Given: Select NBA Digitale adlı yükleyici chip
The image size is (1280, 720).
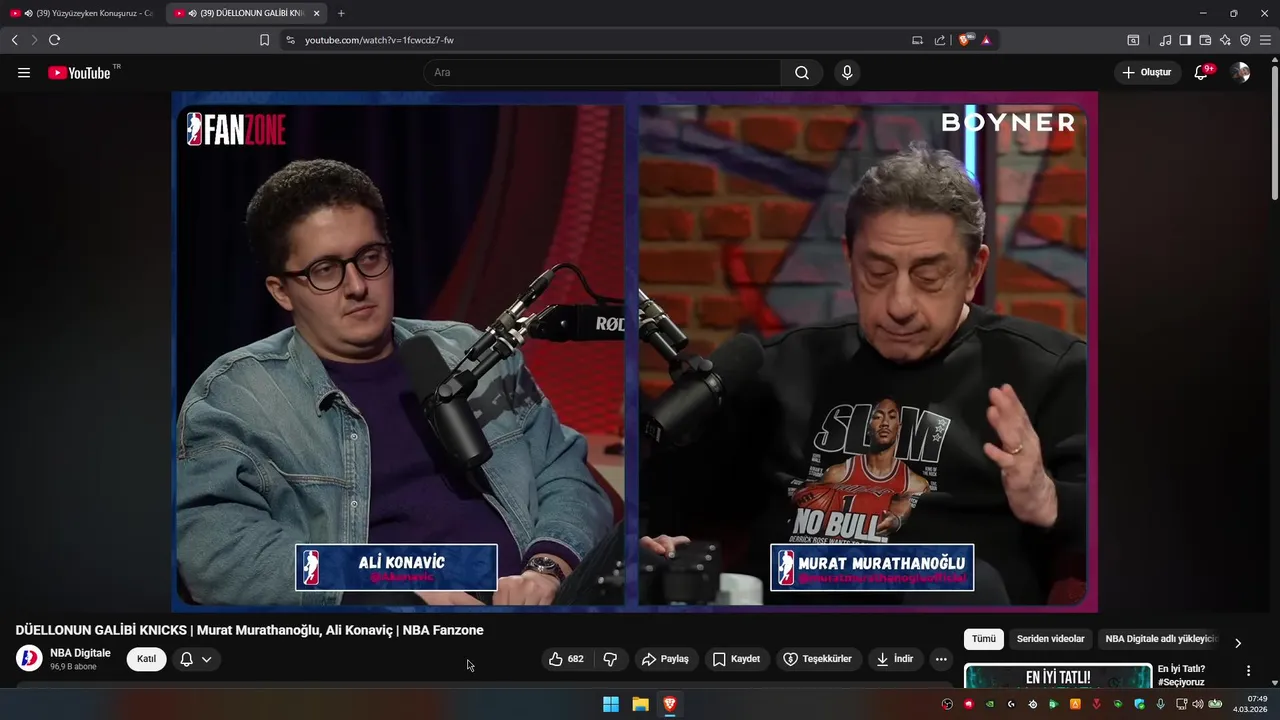Looking at the screenshot, I should click(x=1160, y=639).
